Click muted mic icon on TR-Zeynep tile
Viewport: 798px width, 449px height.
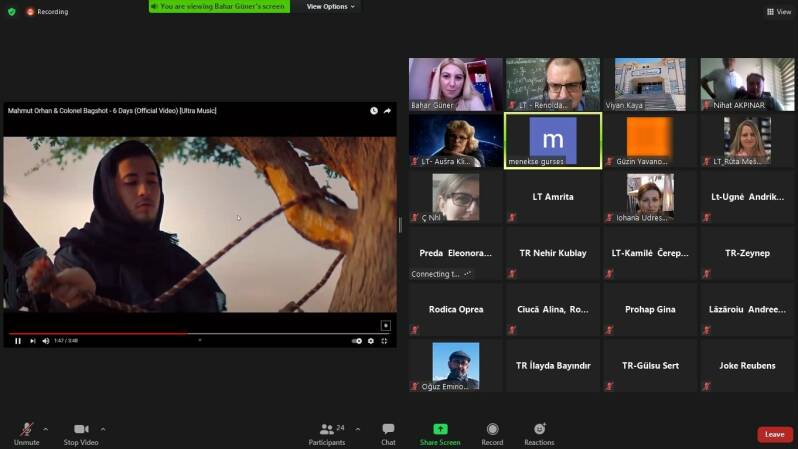[x=706, y=274]
